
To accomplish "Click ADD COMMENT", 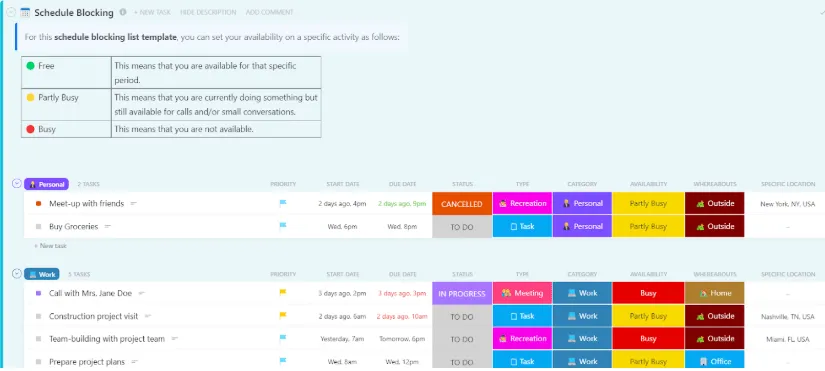I will tap(269, 12).
